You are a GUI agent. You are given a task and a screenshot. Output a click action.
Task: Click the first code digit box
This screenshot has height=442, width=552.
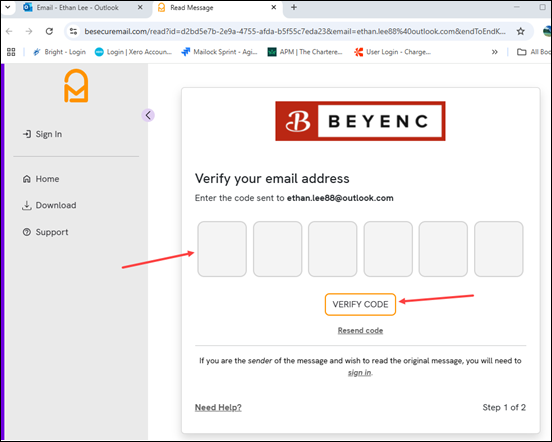tap(222, 249)
